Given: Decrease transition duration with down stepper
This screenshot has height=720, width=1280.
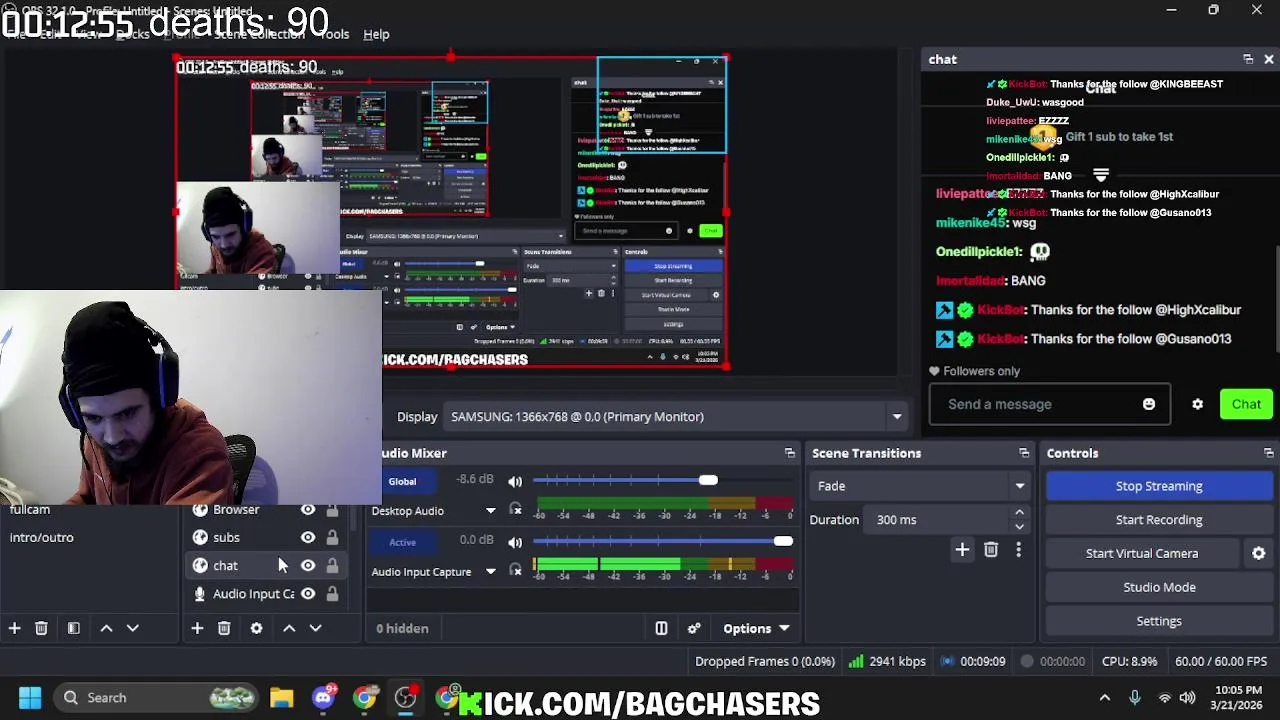Looking at the screenshot, I should click(1019, 526).
